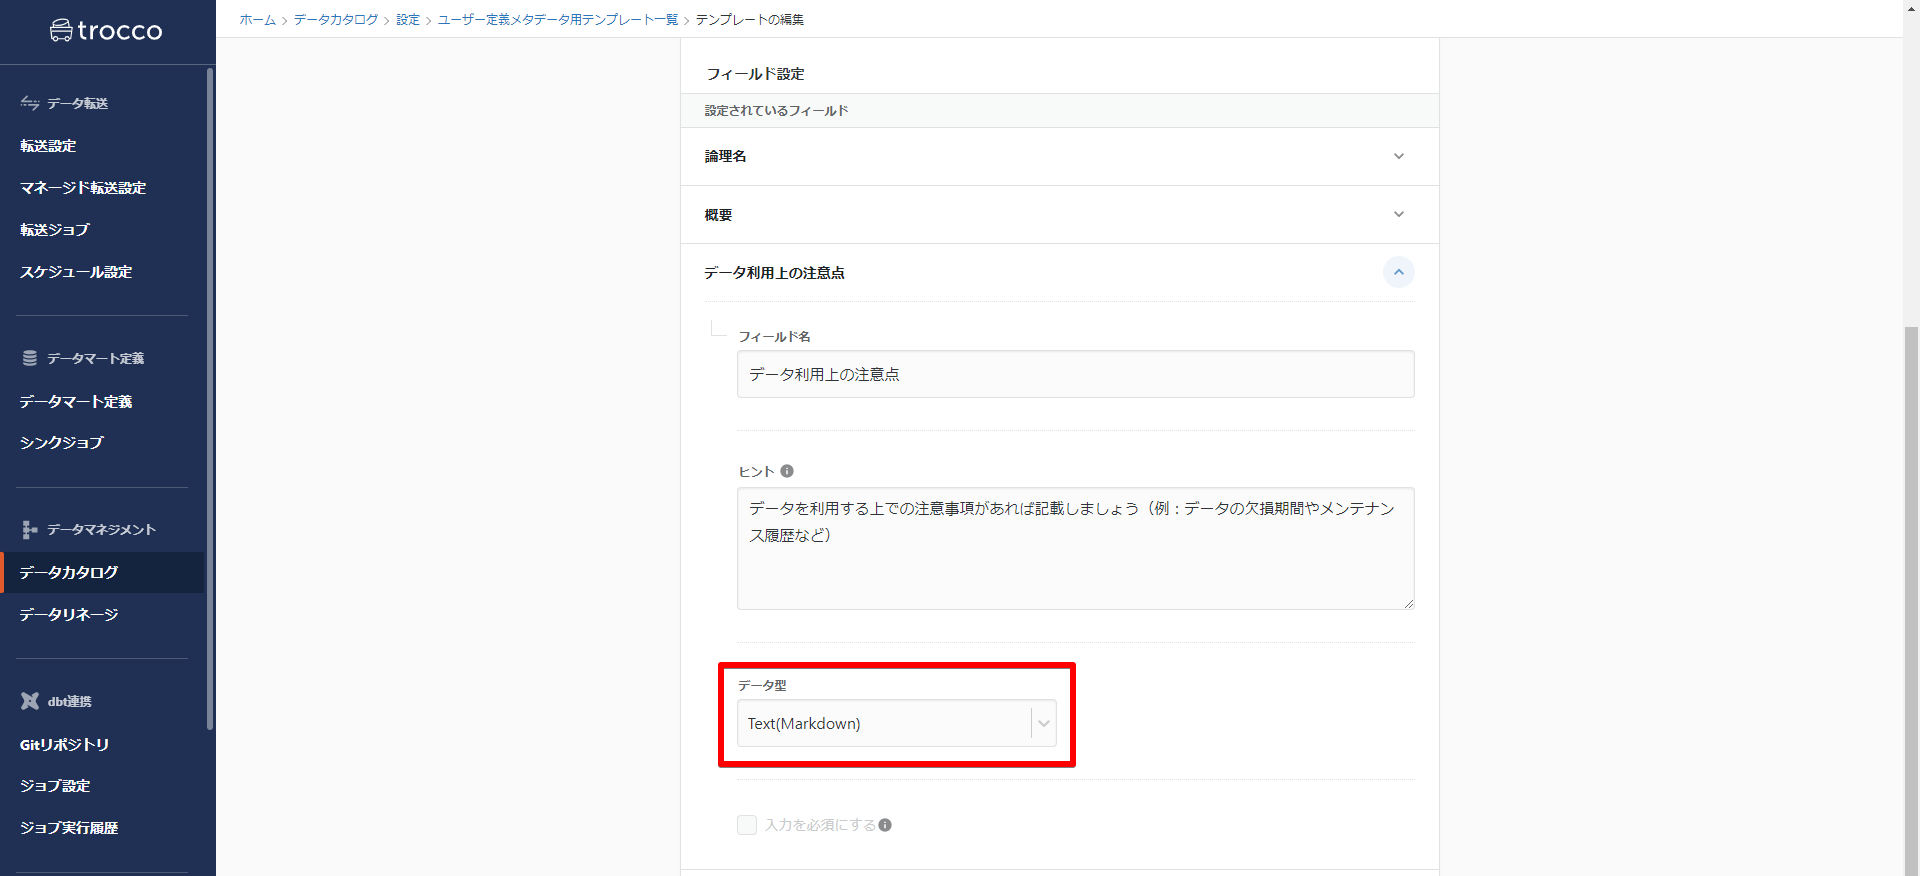The image size is (1920, 876).
Task: Click the フィールド名 input field
Action: 1076,374
